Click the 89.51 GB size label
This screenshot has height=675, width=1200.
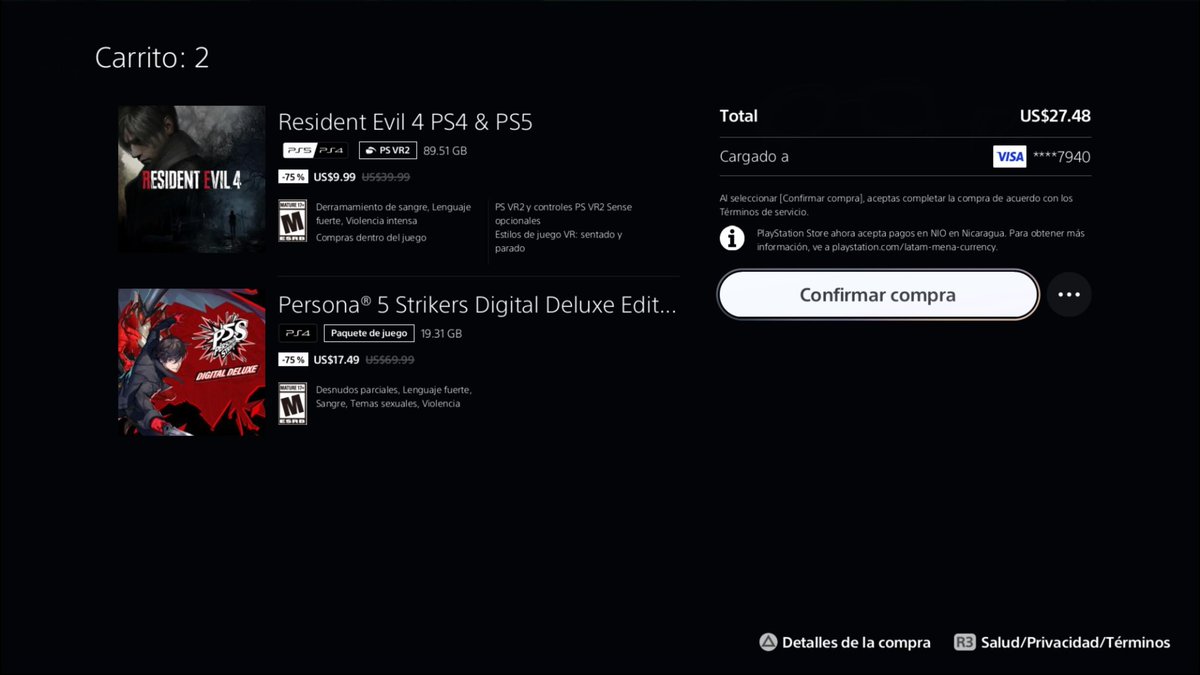[x=445, y=151]
